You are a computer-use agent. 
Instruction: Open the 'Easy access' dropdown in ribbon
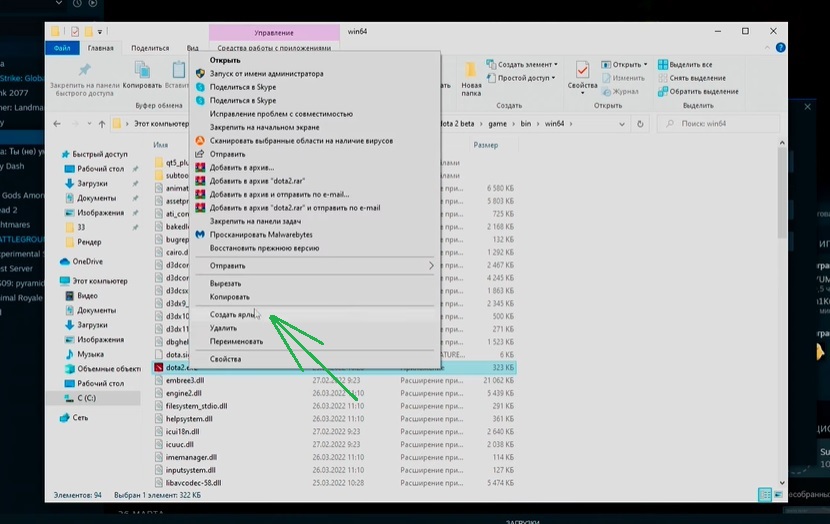coord(527,78)
